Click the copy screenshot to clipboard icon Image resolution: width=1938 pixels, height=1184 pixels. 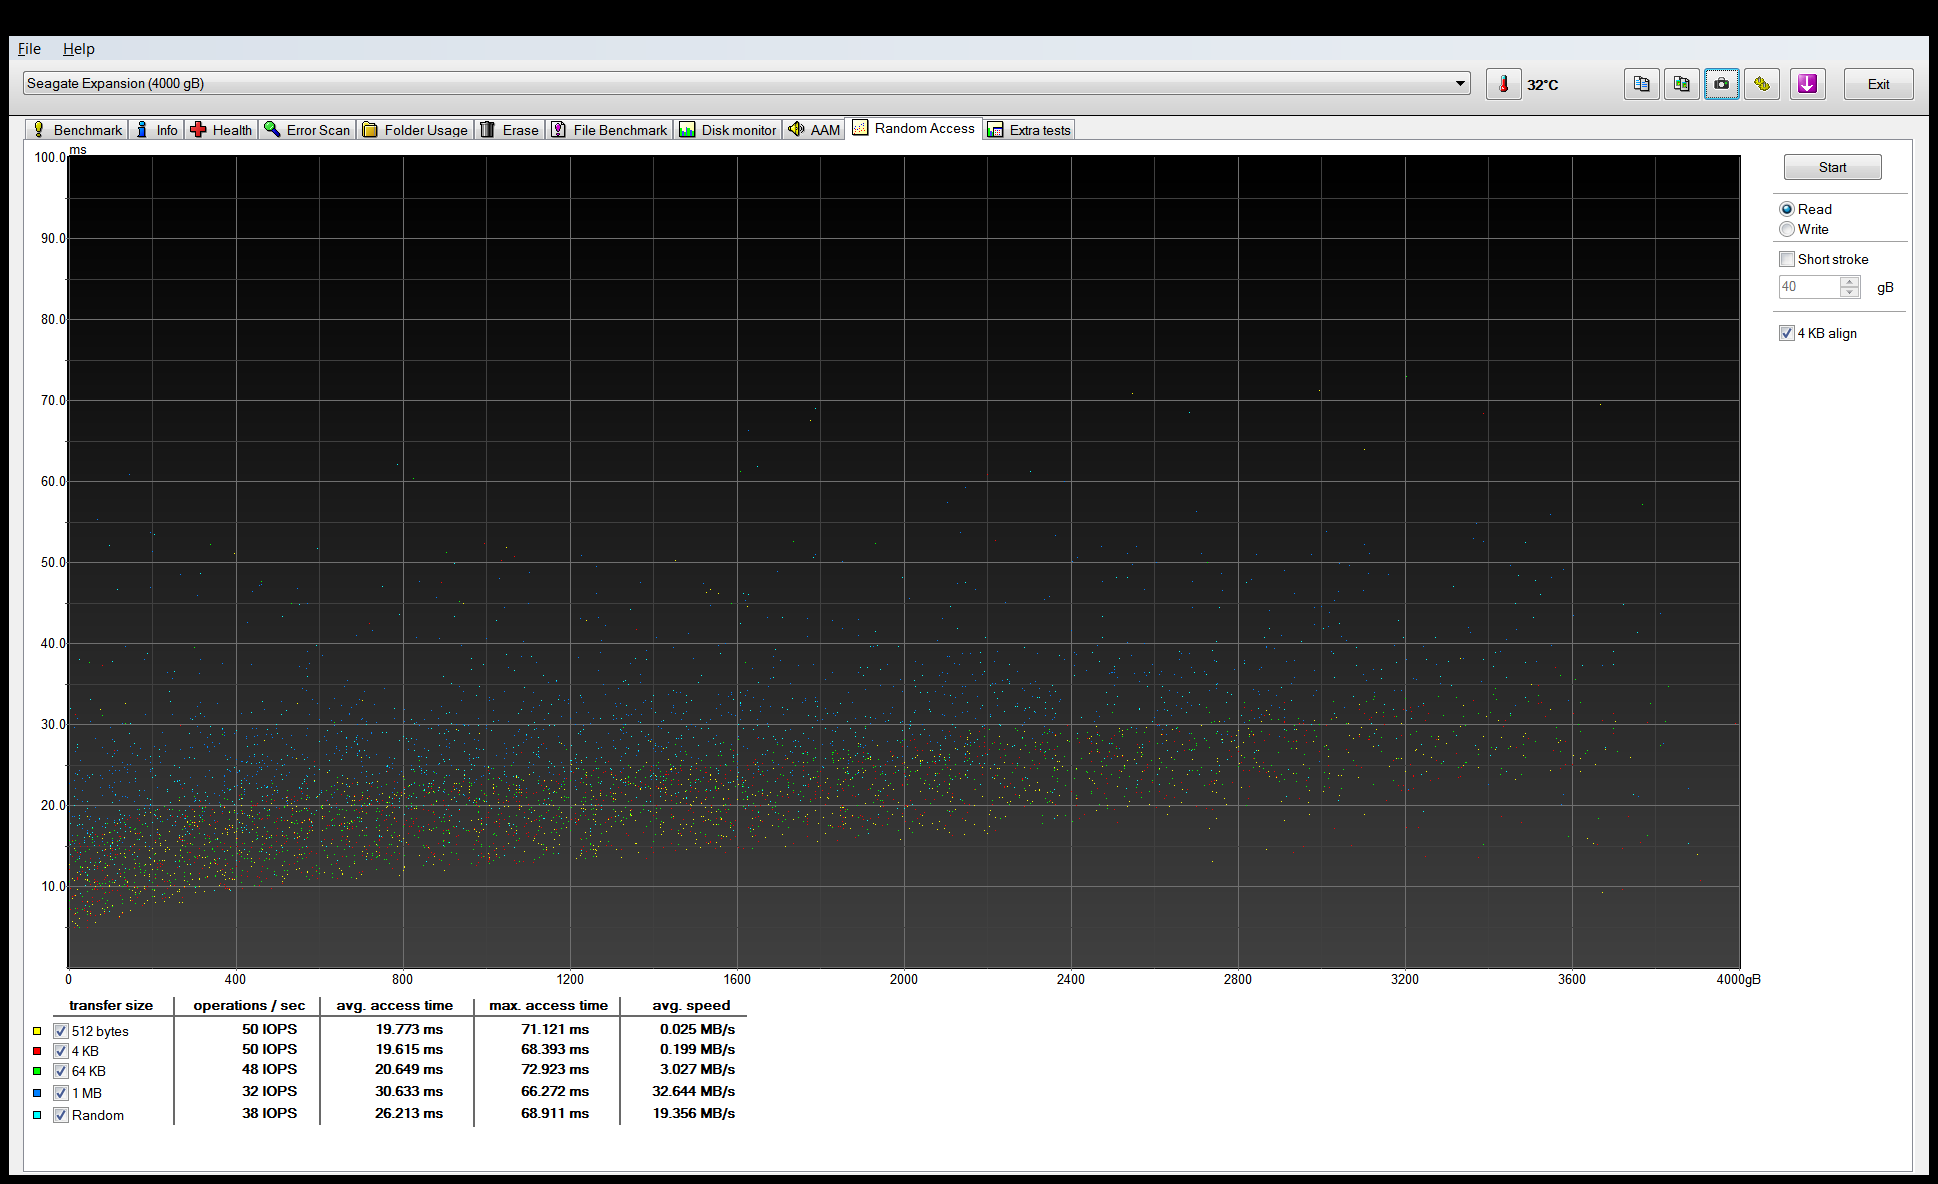pos(1681,84)
